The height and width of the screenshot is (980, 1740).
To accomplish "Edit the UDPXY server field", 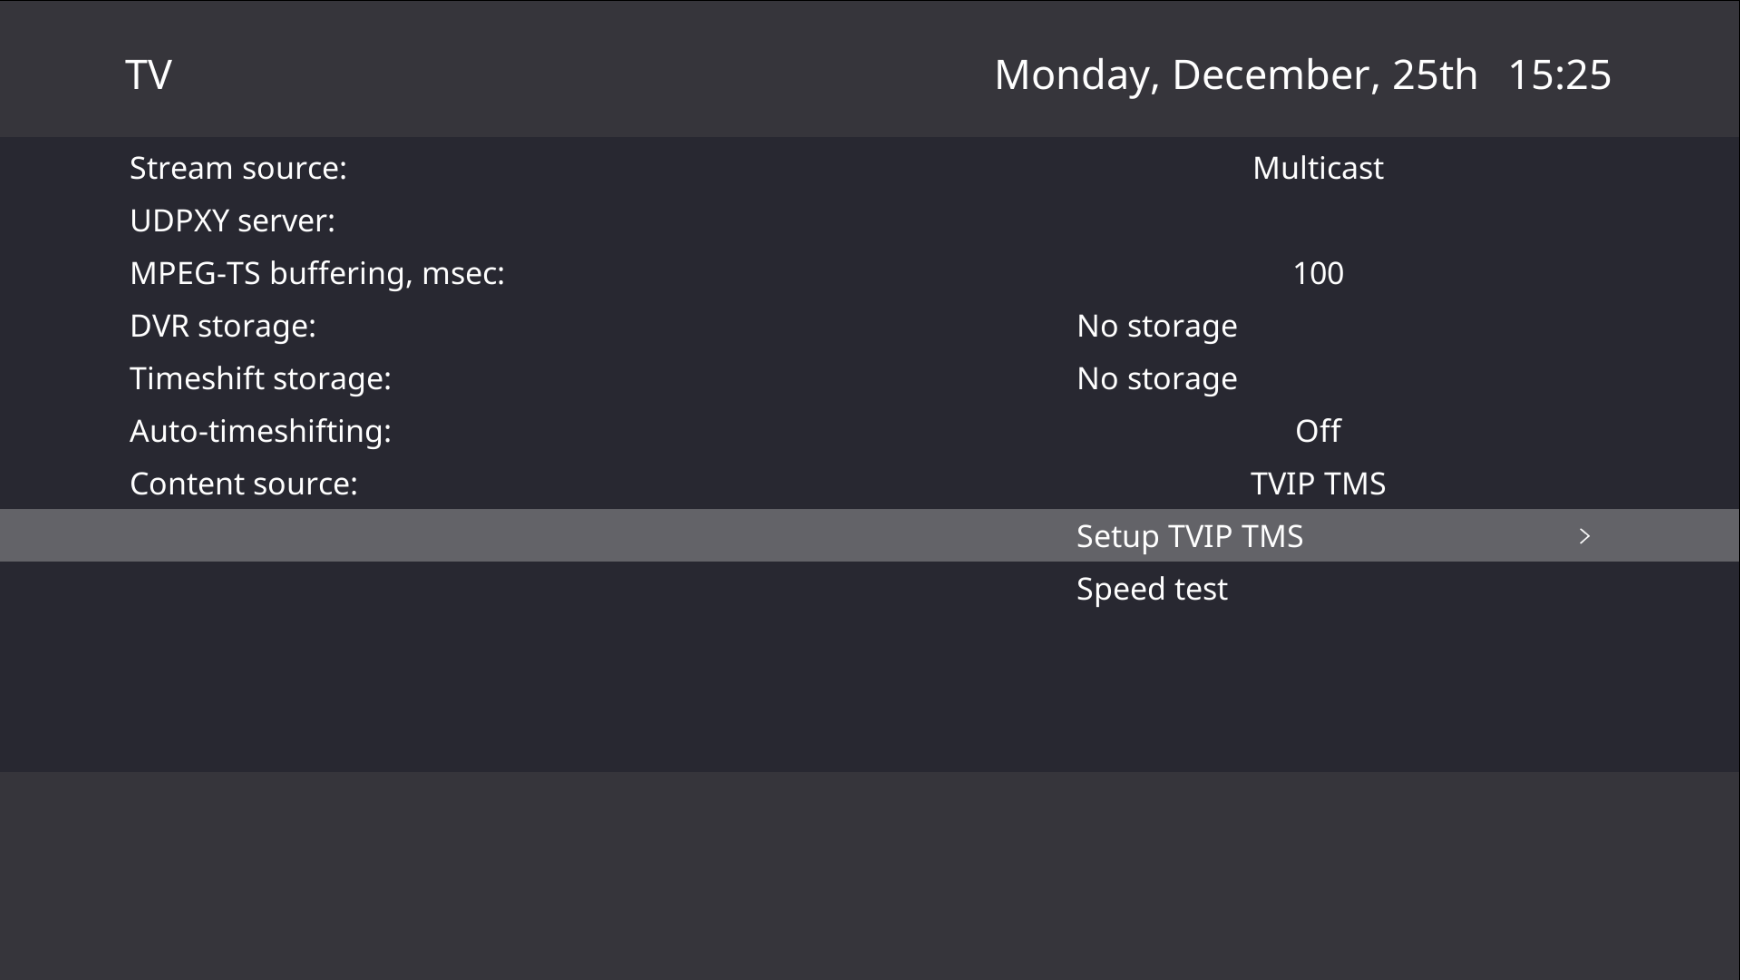I will pyautogui.click(x=1317, y=221).
